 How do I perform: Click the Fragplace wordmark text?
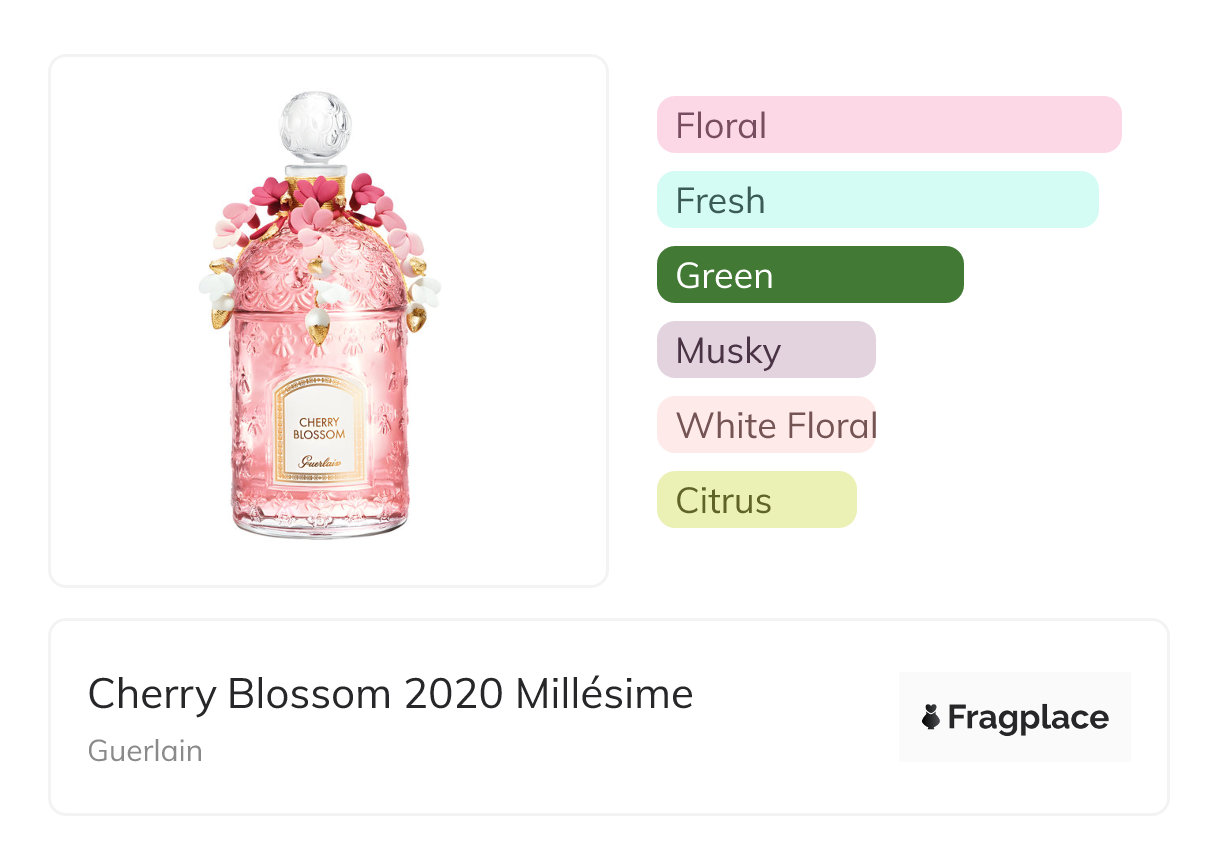coord(1027,718)
